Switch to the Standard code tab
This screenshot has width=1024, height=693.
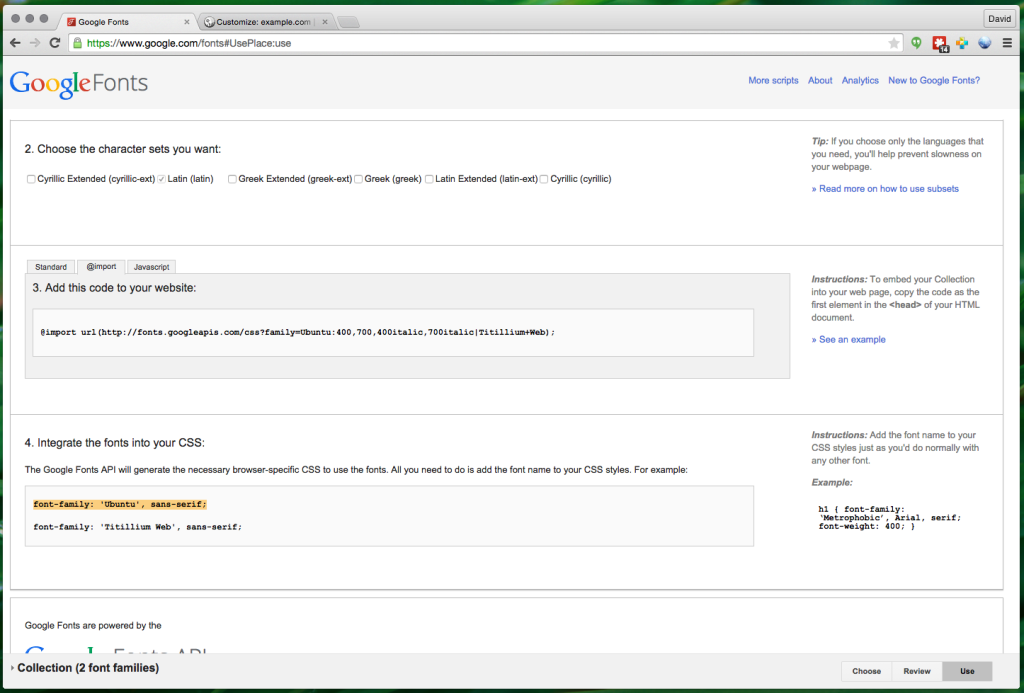pos(51,266)
